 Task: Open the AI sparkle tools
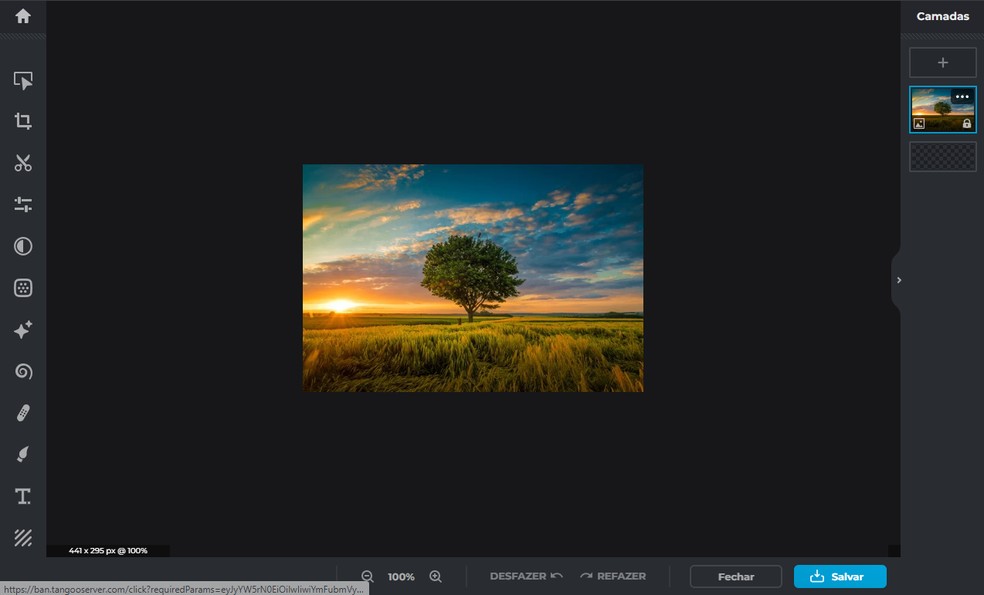(x=23, y=330)
